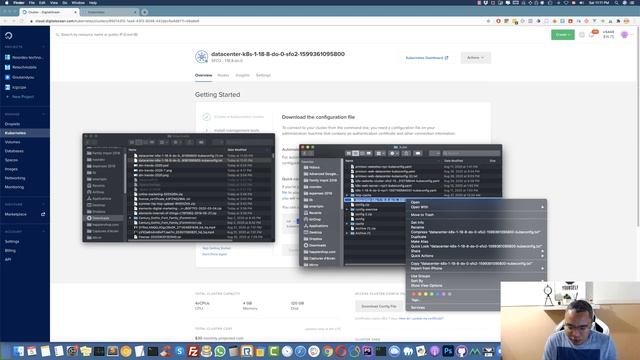Open Safari from the dock
Image resolution: width=640 pixels, height=360 pixels.
300,351
